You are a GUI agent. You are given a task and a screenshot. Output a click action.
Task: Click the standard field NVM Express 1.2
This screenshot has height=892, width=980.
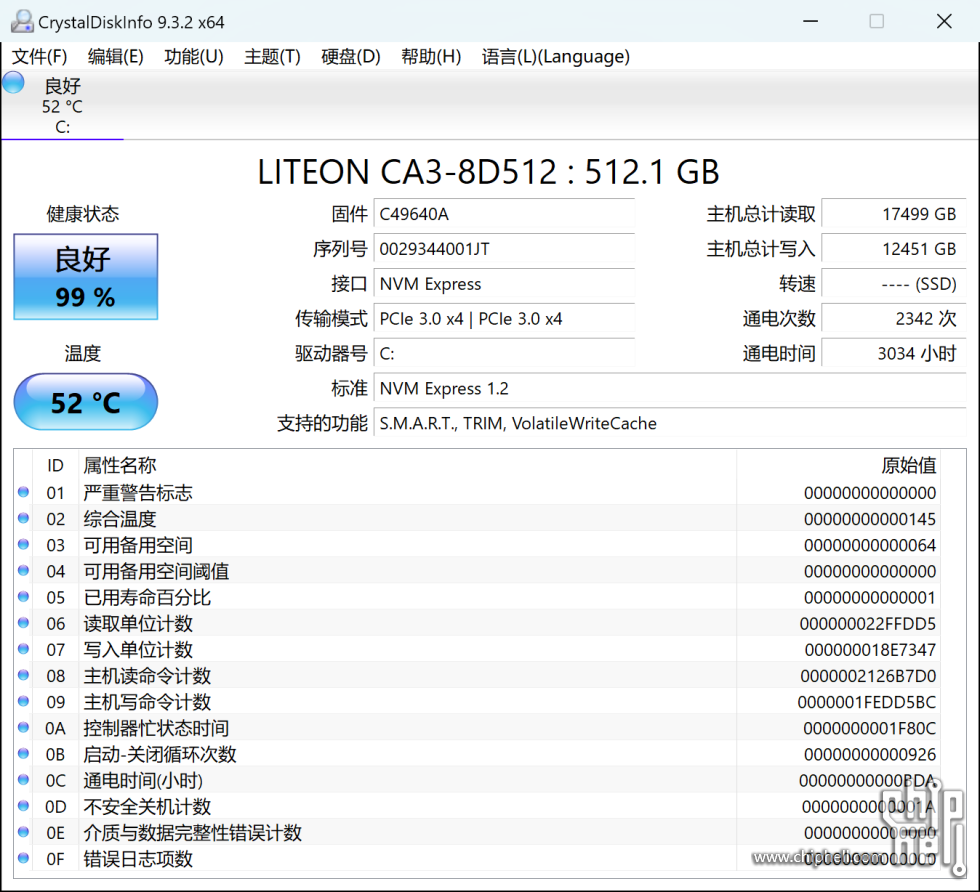coord(670,389)
